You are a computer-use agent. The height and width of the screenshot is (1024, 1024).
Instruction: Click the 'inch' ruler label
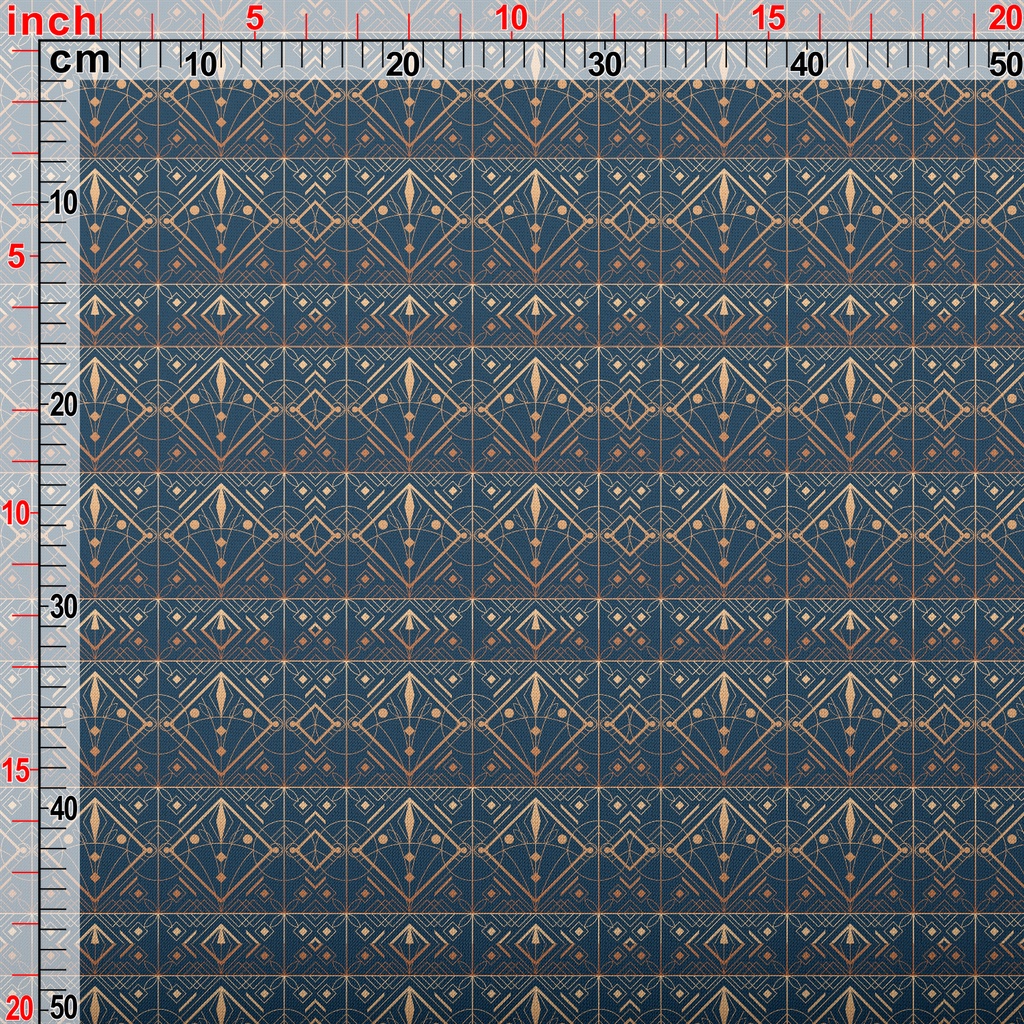click(52, 22)
